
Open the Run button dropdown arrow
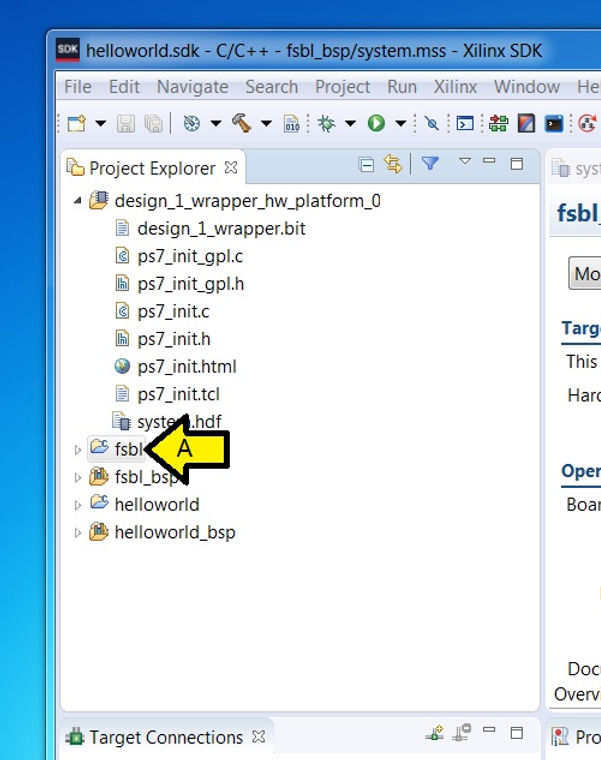click(x=400, y=124)
